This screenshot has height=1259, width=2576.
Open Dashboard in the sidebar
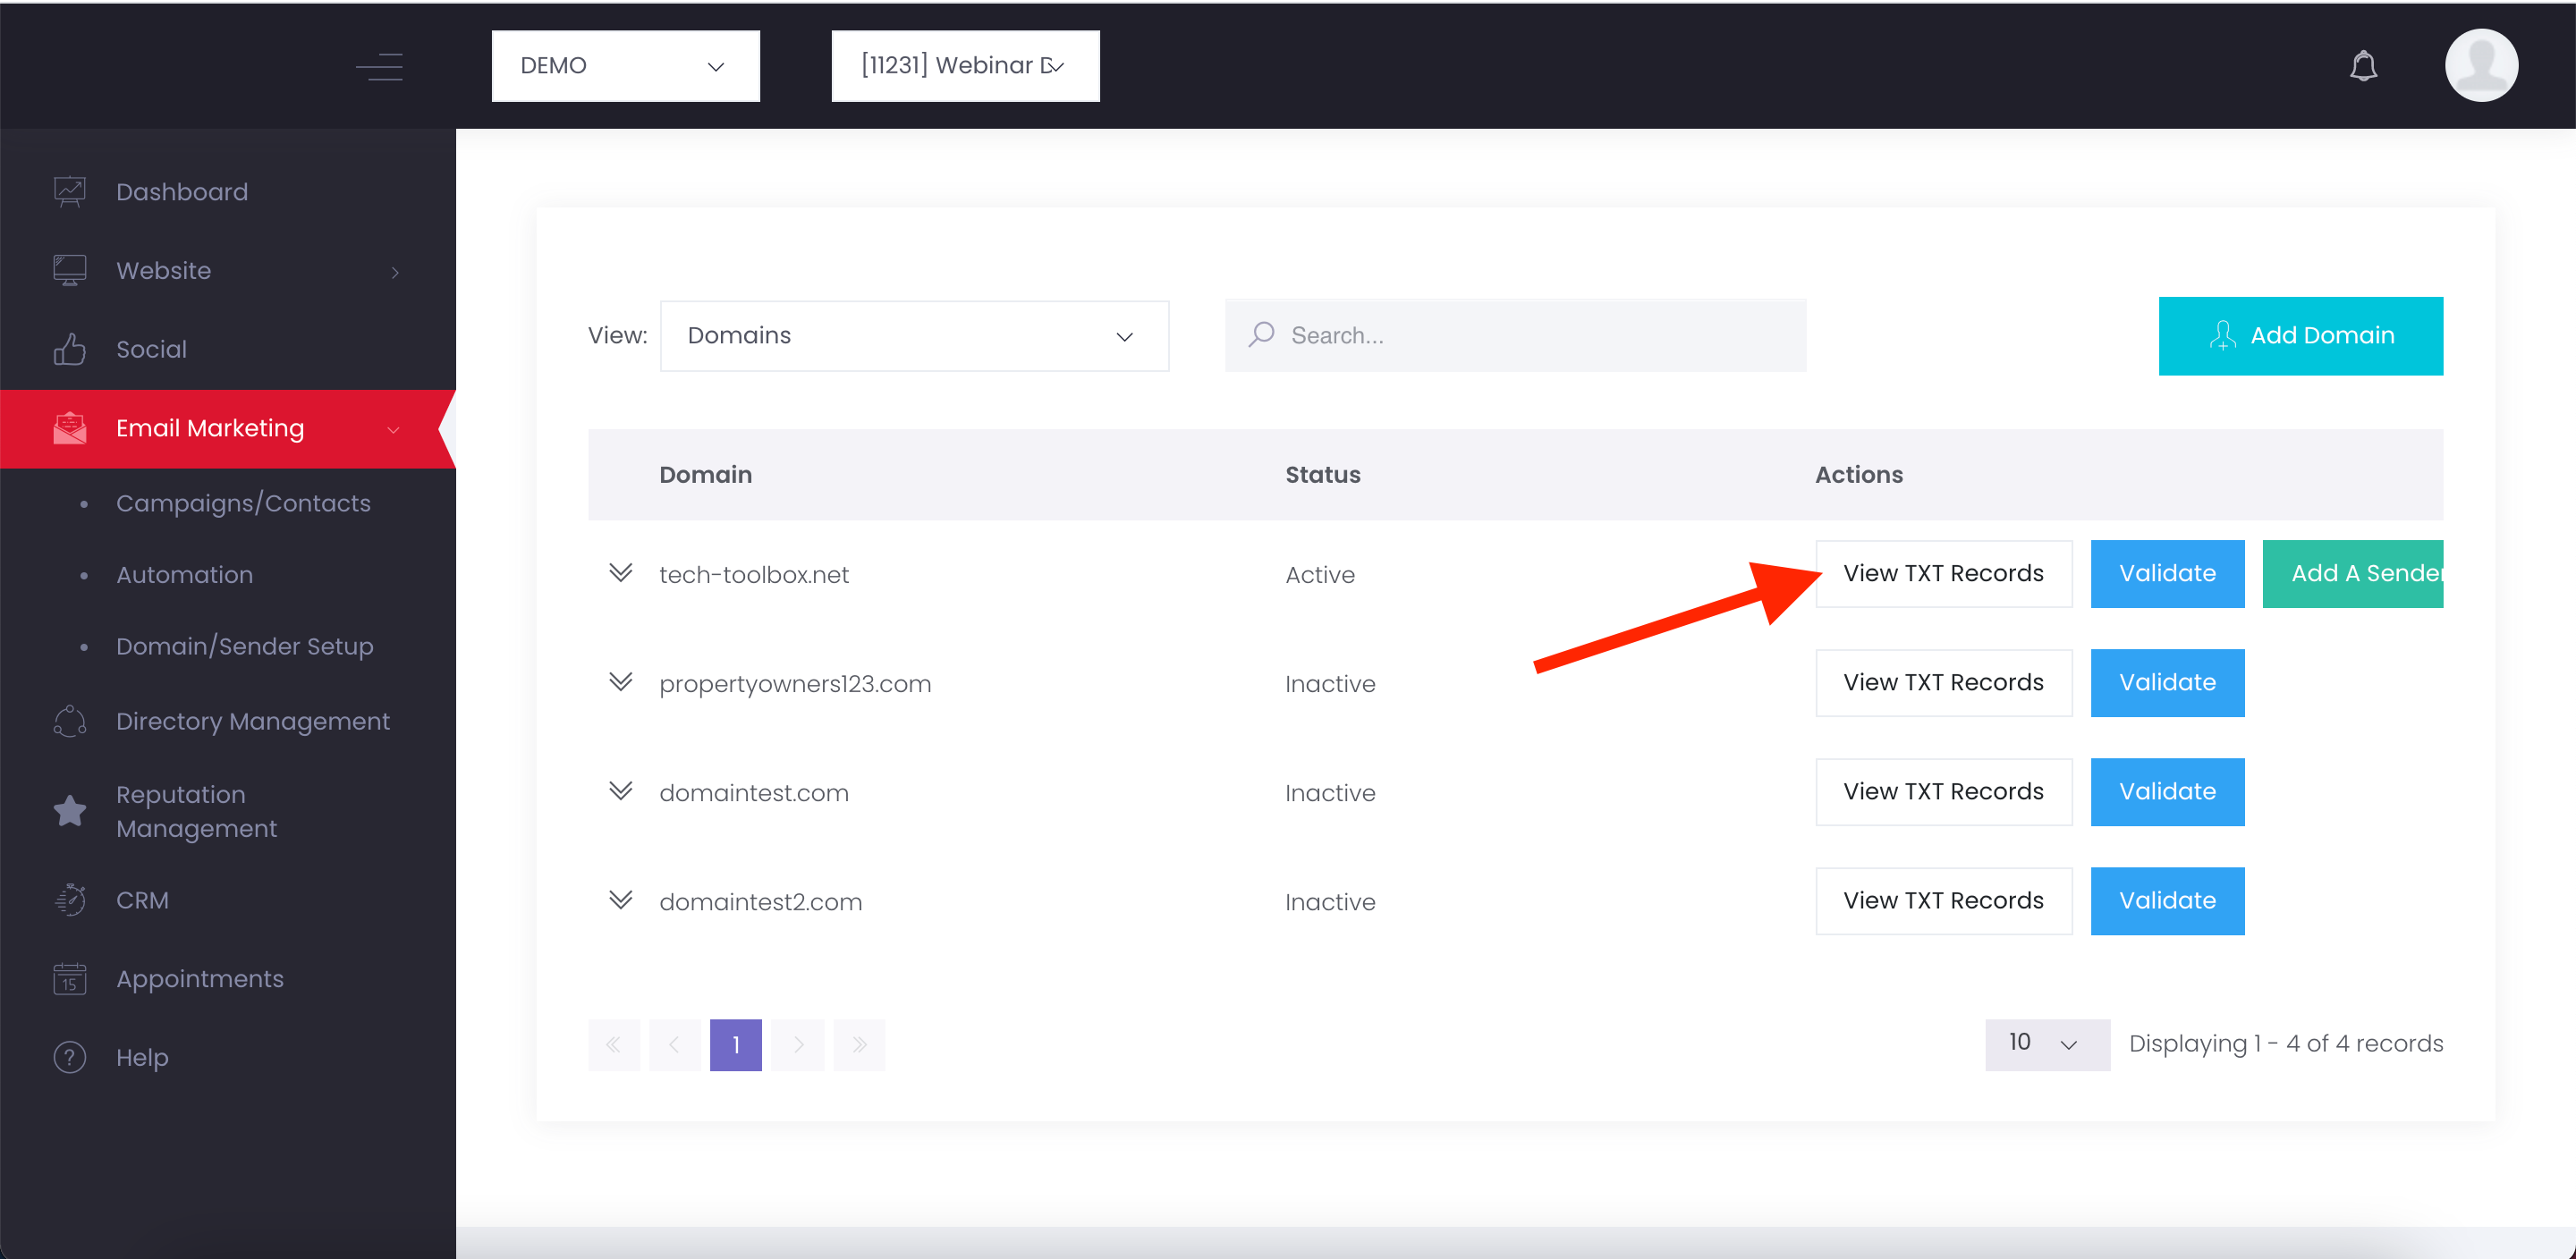click(182, 192)
